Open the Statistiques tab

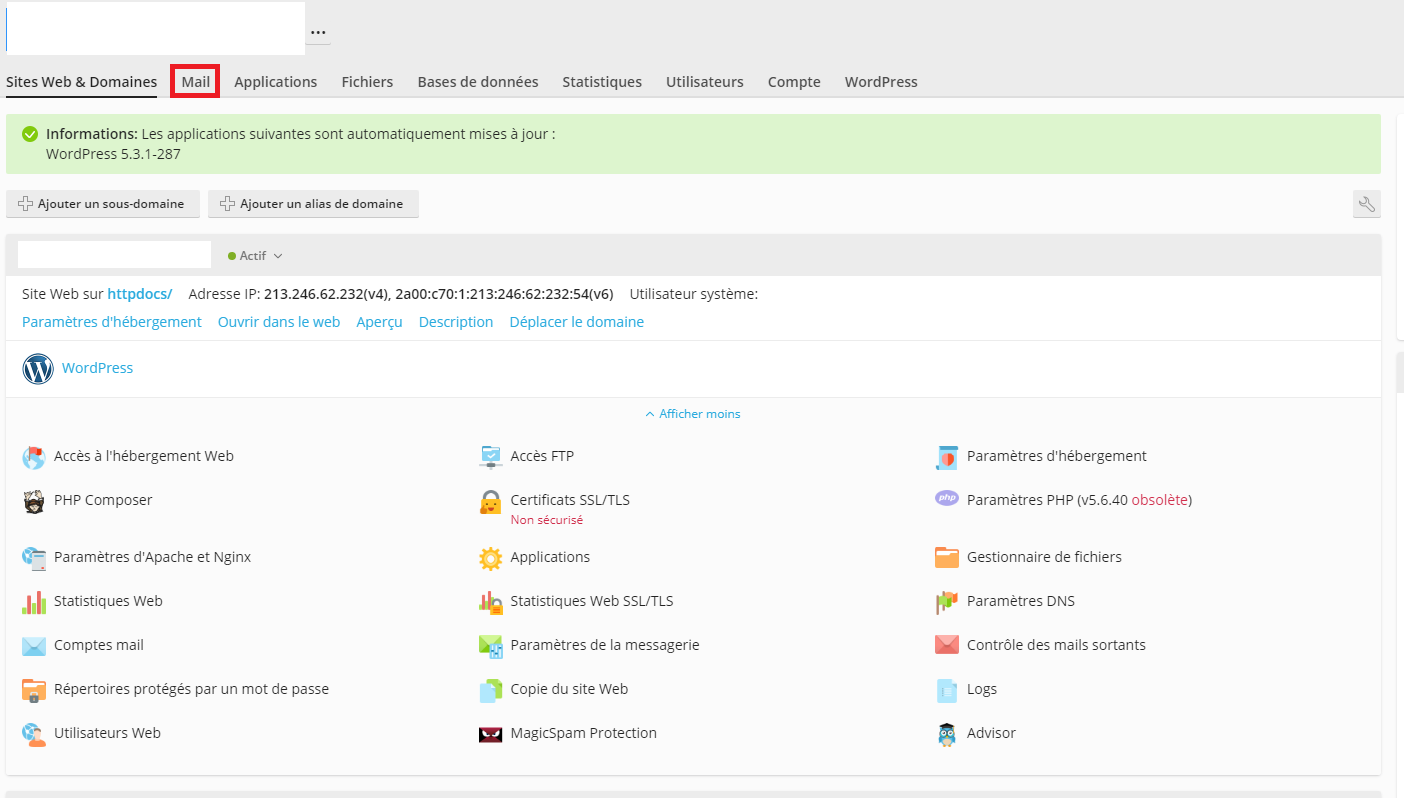pos(602,82)
